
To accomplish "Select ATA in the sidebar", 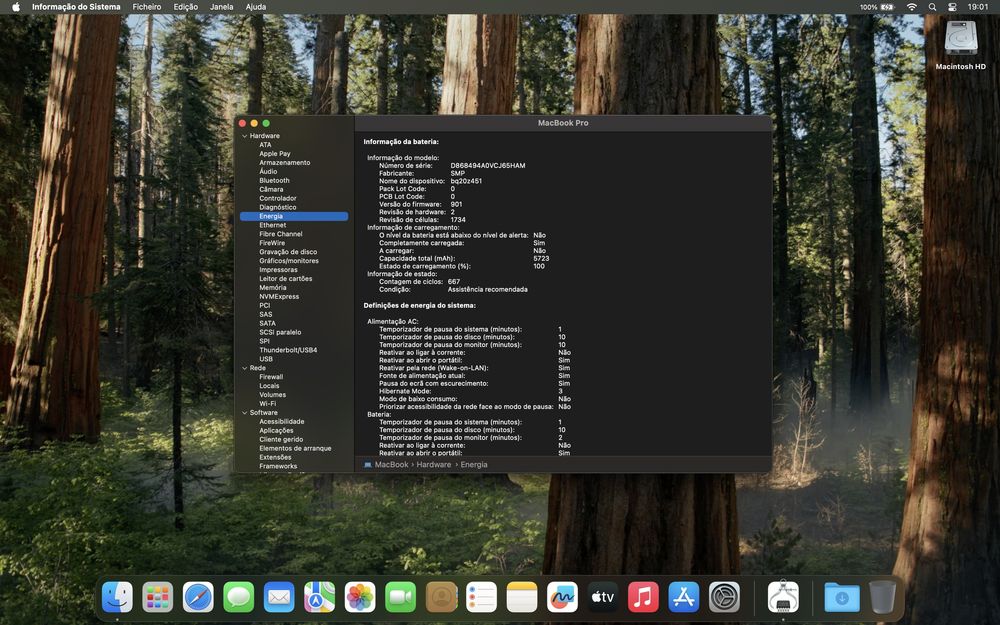I will pos(265,145).
